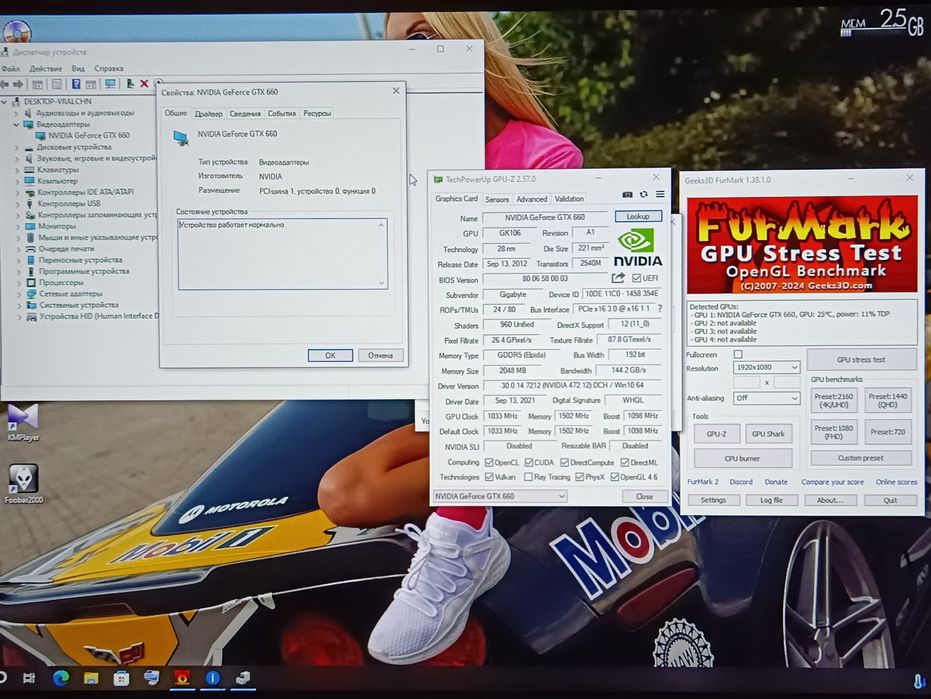Click OK in the properties dialog
931x699 pixels.
[x=330, y=355]
